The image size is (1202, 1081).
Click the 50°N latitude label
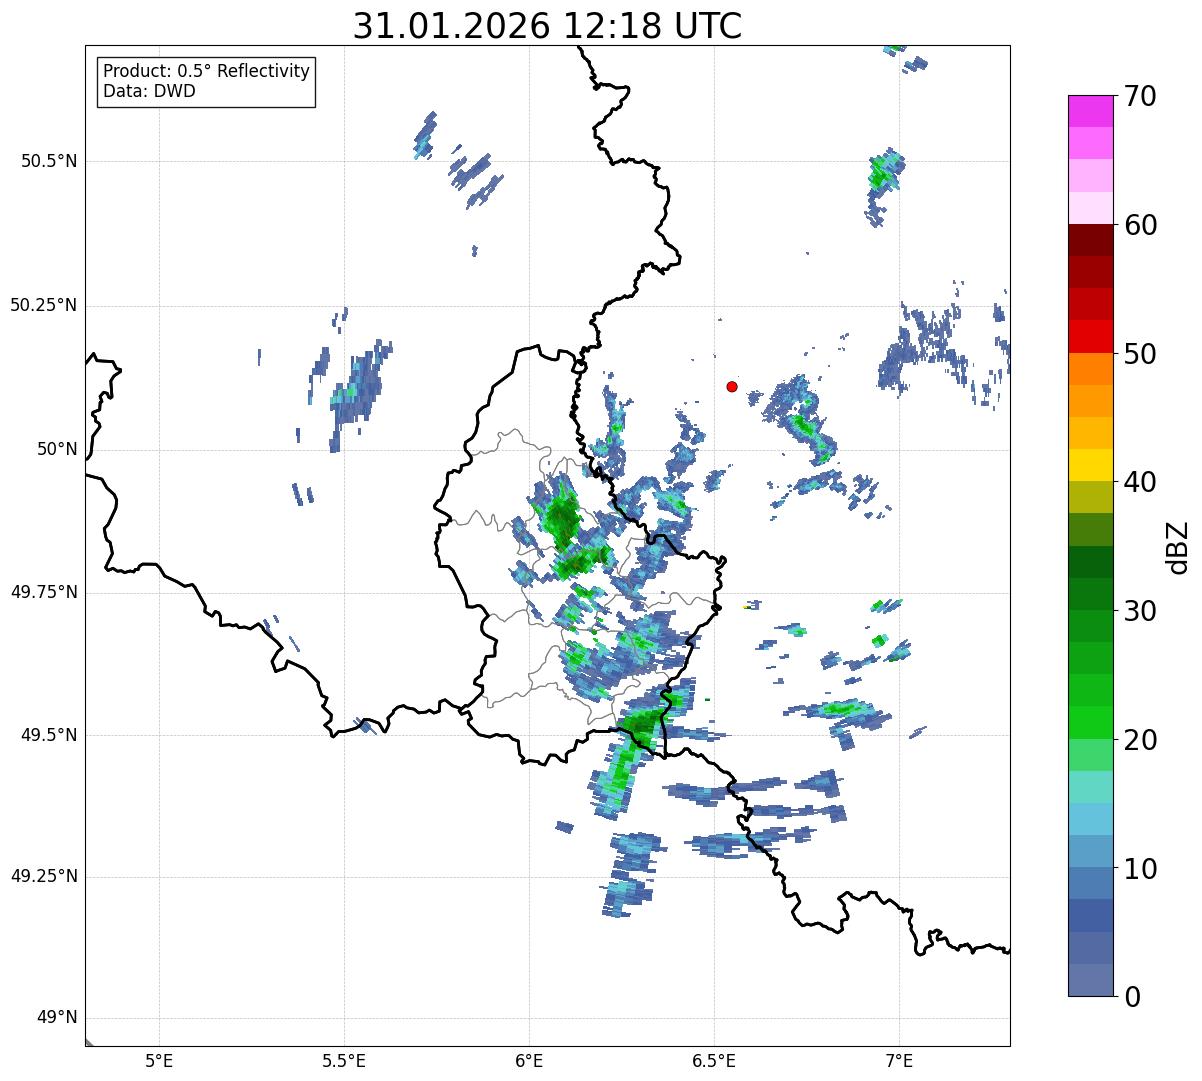(x=57, y=449)
